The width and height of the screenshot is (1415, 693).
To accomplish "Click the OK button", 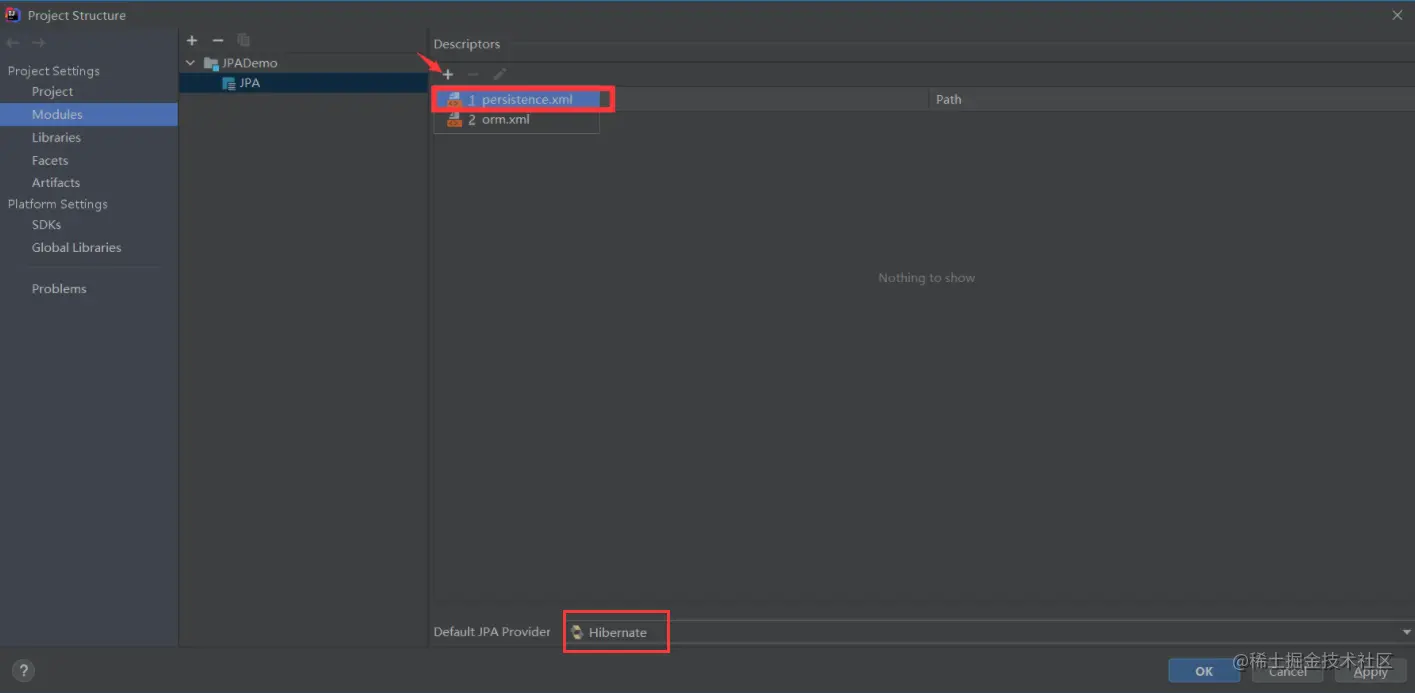I will point(1204,671).
